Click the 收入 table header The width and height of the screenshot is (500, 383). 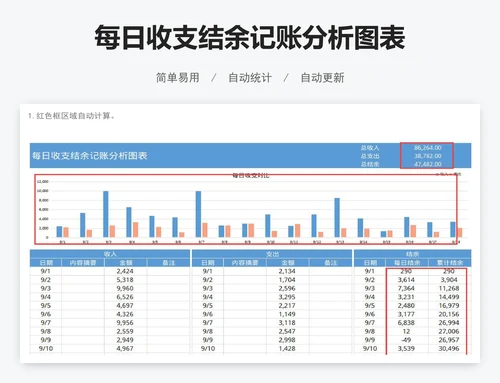pyautogui.click(x=110, y=254)
